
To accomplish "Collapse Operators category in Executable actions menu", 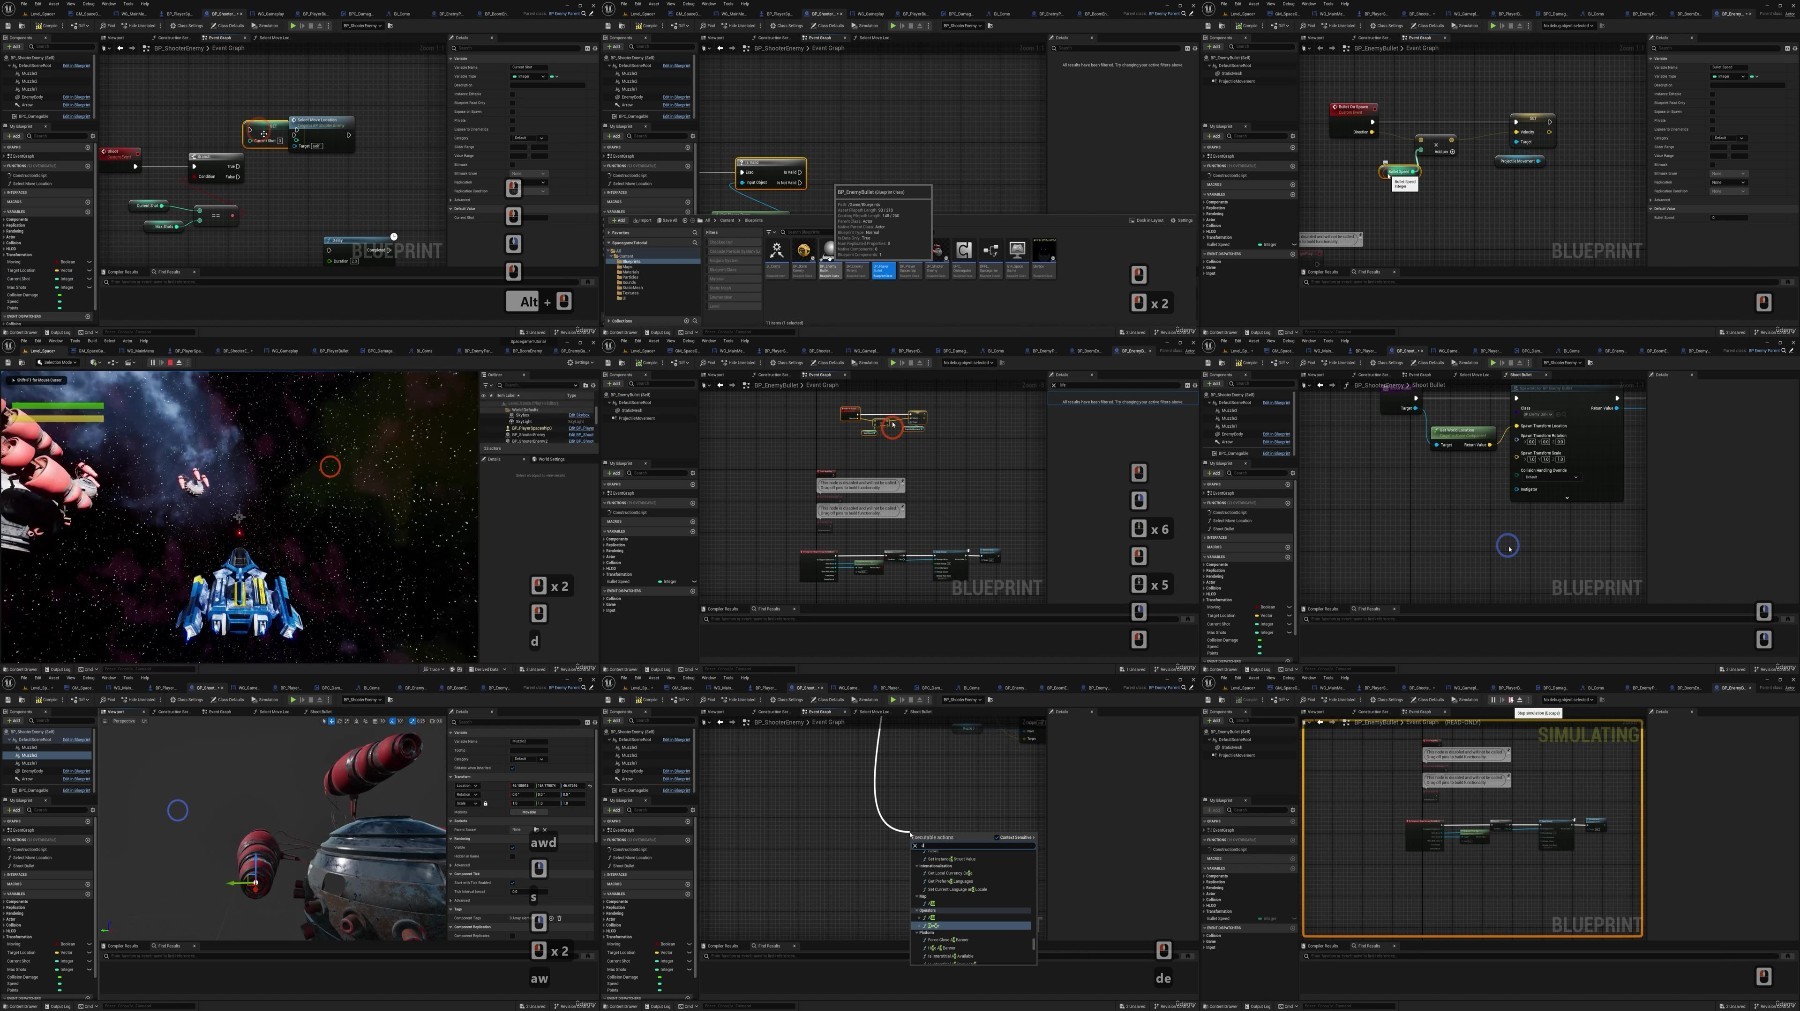I will point(917,910).
